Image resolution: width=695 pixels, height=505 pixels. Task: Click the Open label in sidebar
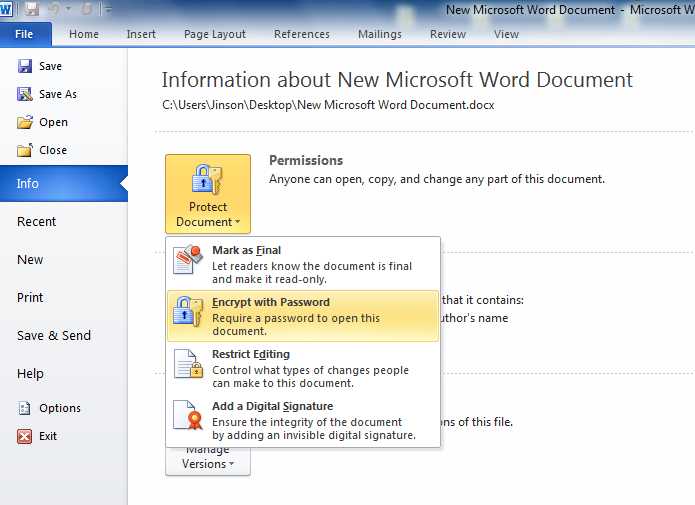click(53, 122)
